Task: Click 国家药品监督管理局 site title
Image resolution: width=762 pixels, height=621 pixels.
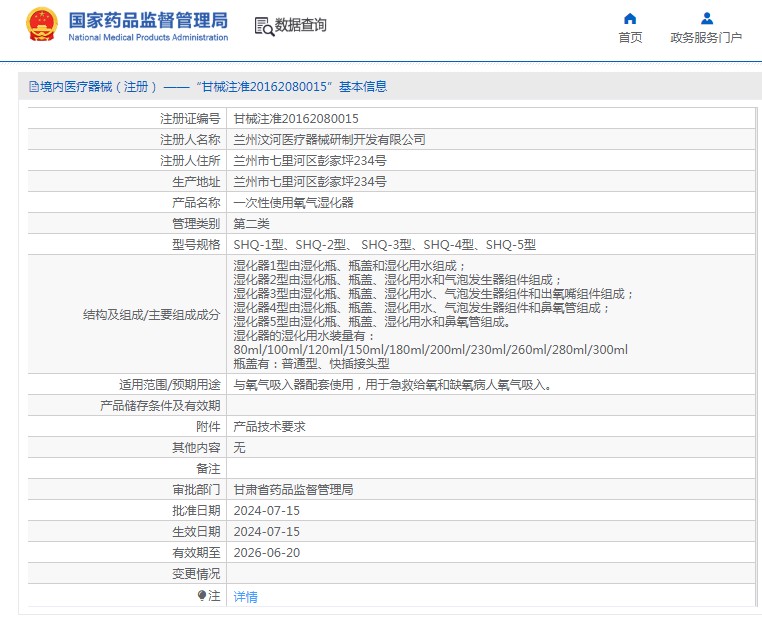Action: click(x=148, y=20)
